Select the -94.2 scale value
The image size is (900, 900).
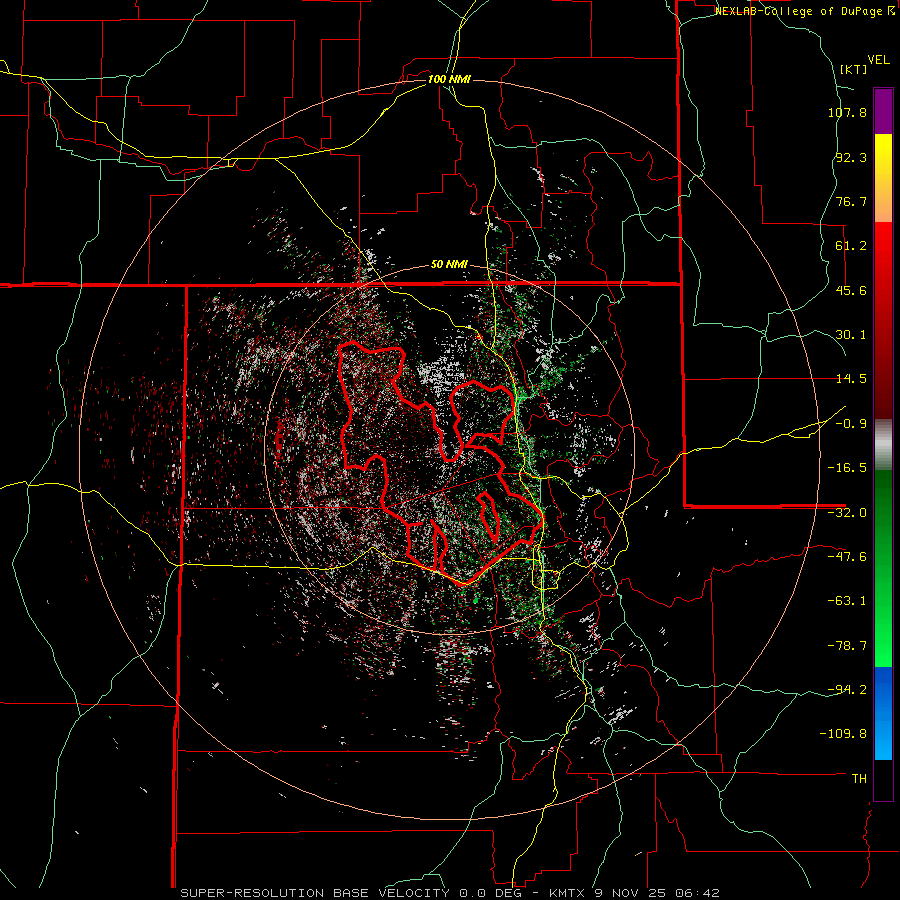point(847,690)
